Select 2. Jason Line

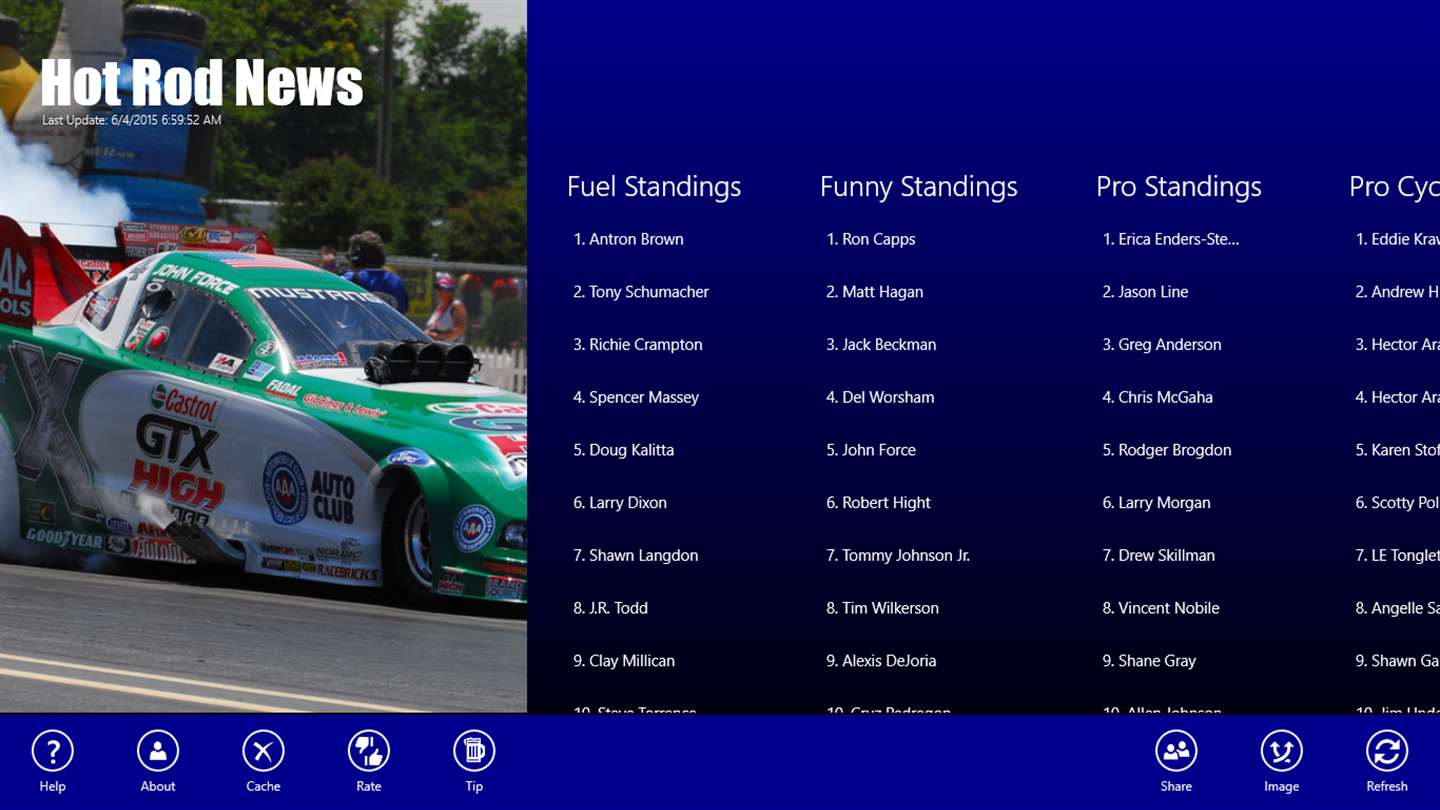1145,292
